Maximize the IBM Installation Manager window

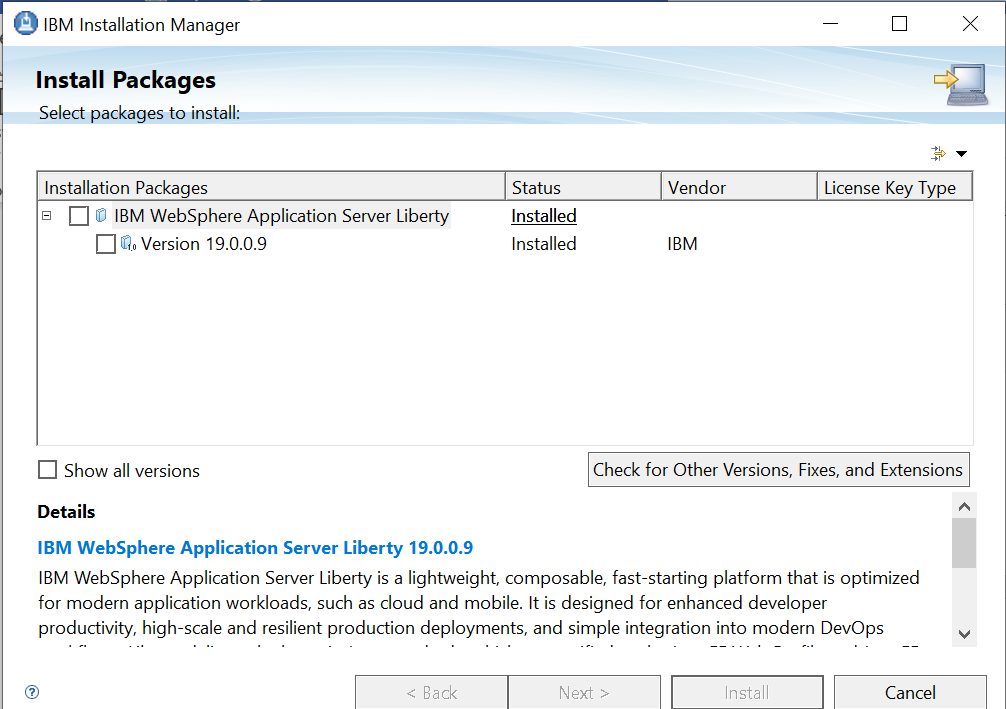click(x=899, y=24)
